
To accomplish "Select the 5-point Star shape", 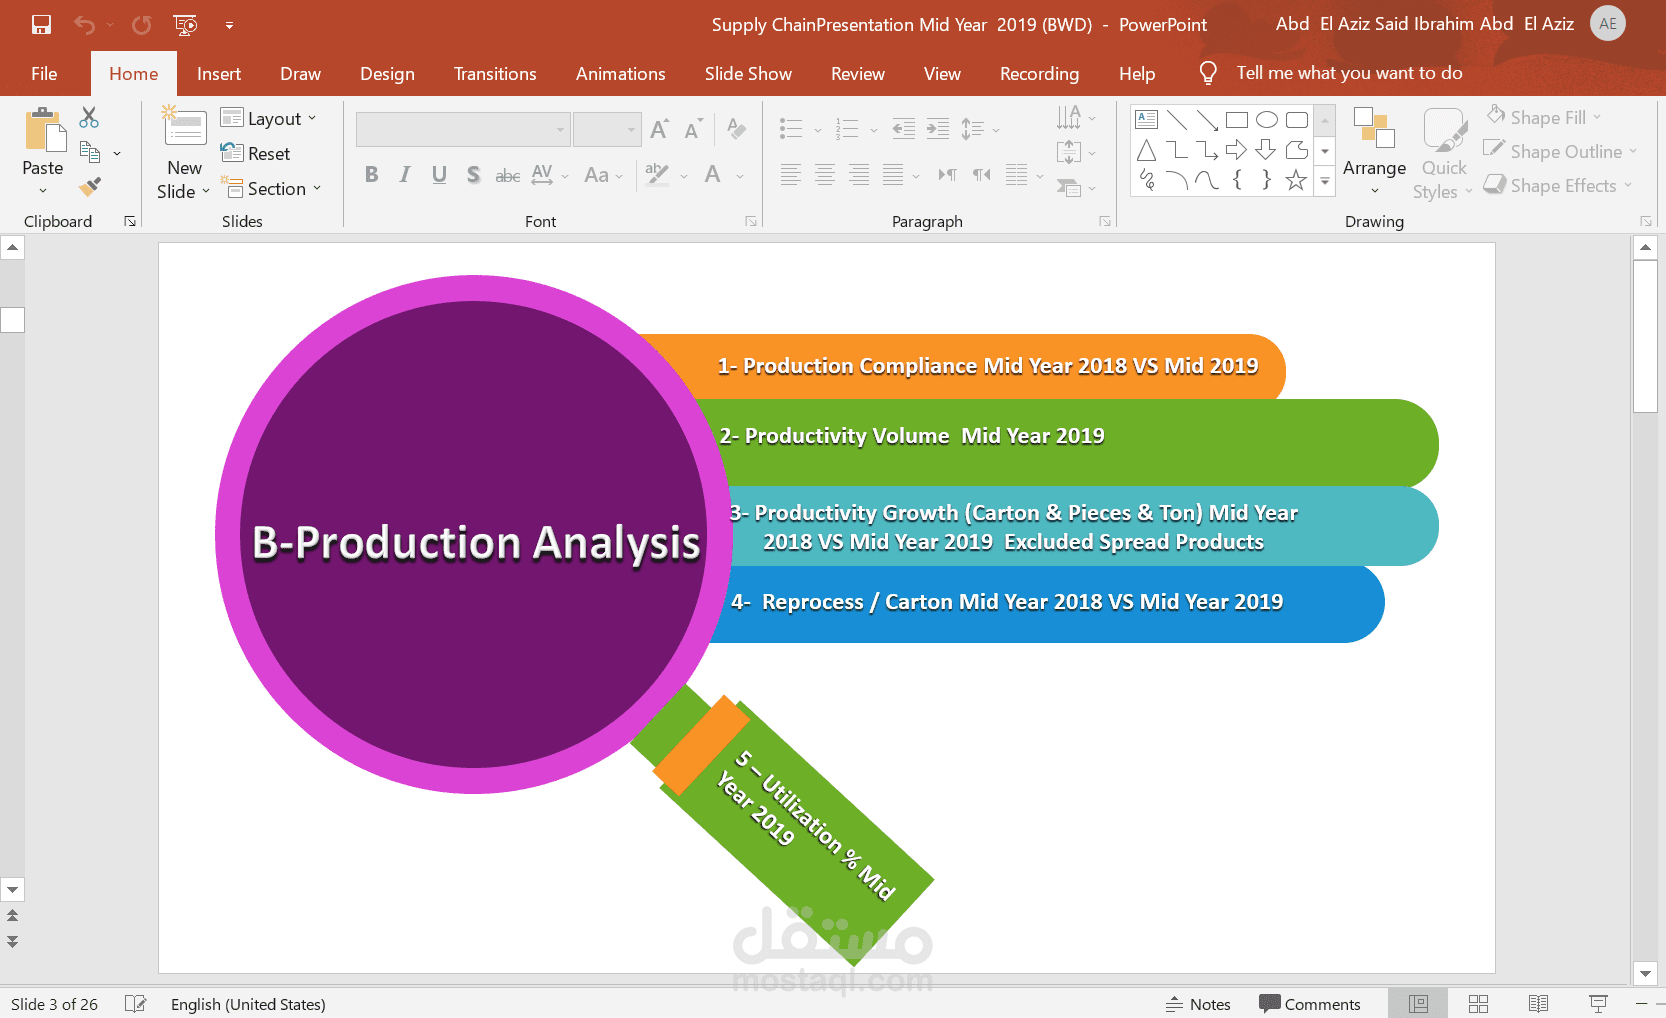I will (x=1296, y=180).
